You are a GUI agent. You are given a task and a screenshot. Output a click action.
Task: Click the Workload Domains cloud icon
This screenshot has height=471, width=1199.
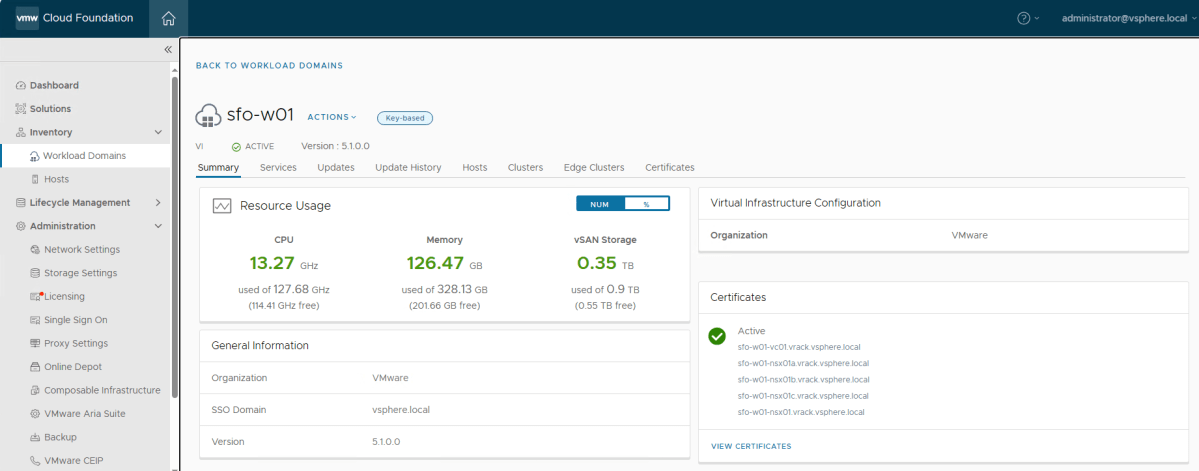point(34,156)
